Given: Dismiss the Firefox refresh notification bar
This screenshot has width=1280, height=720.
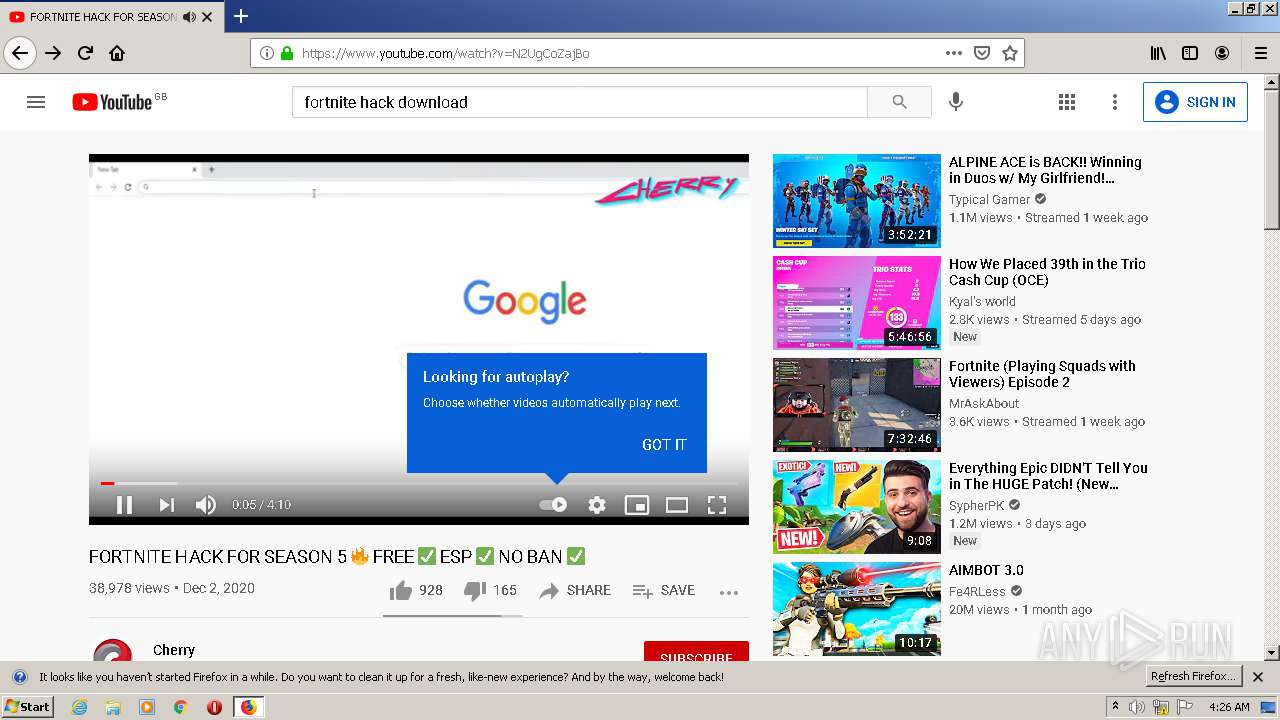Looking at the screenshot, I should point(1258,677).
